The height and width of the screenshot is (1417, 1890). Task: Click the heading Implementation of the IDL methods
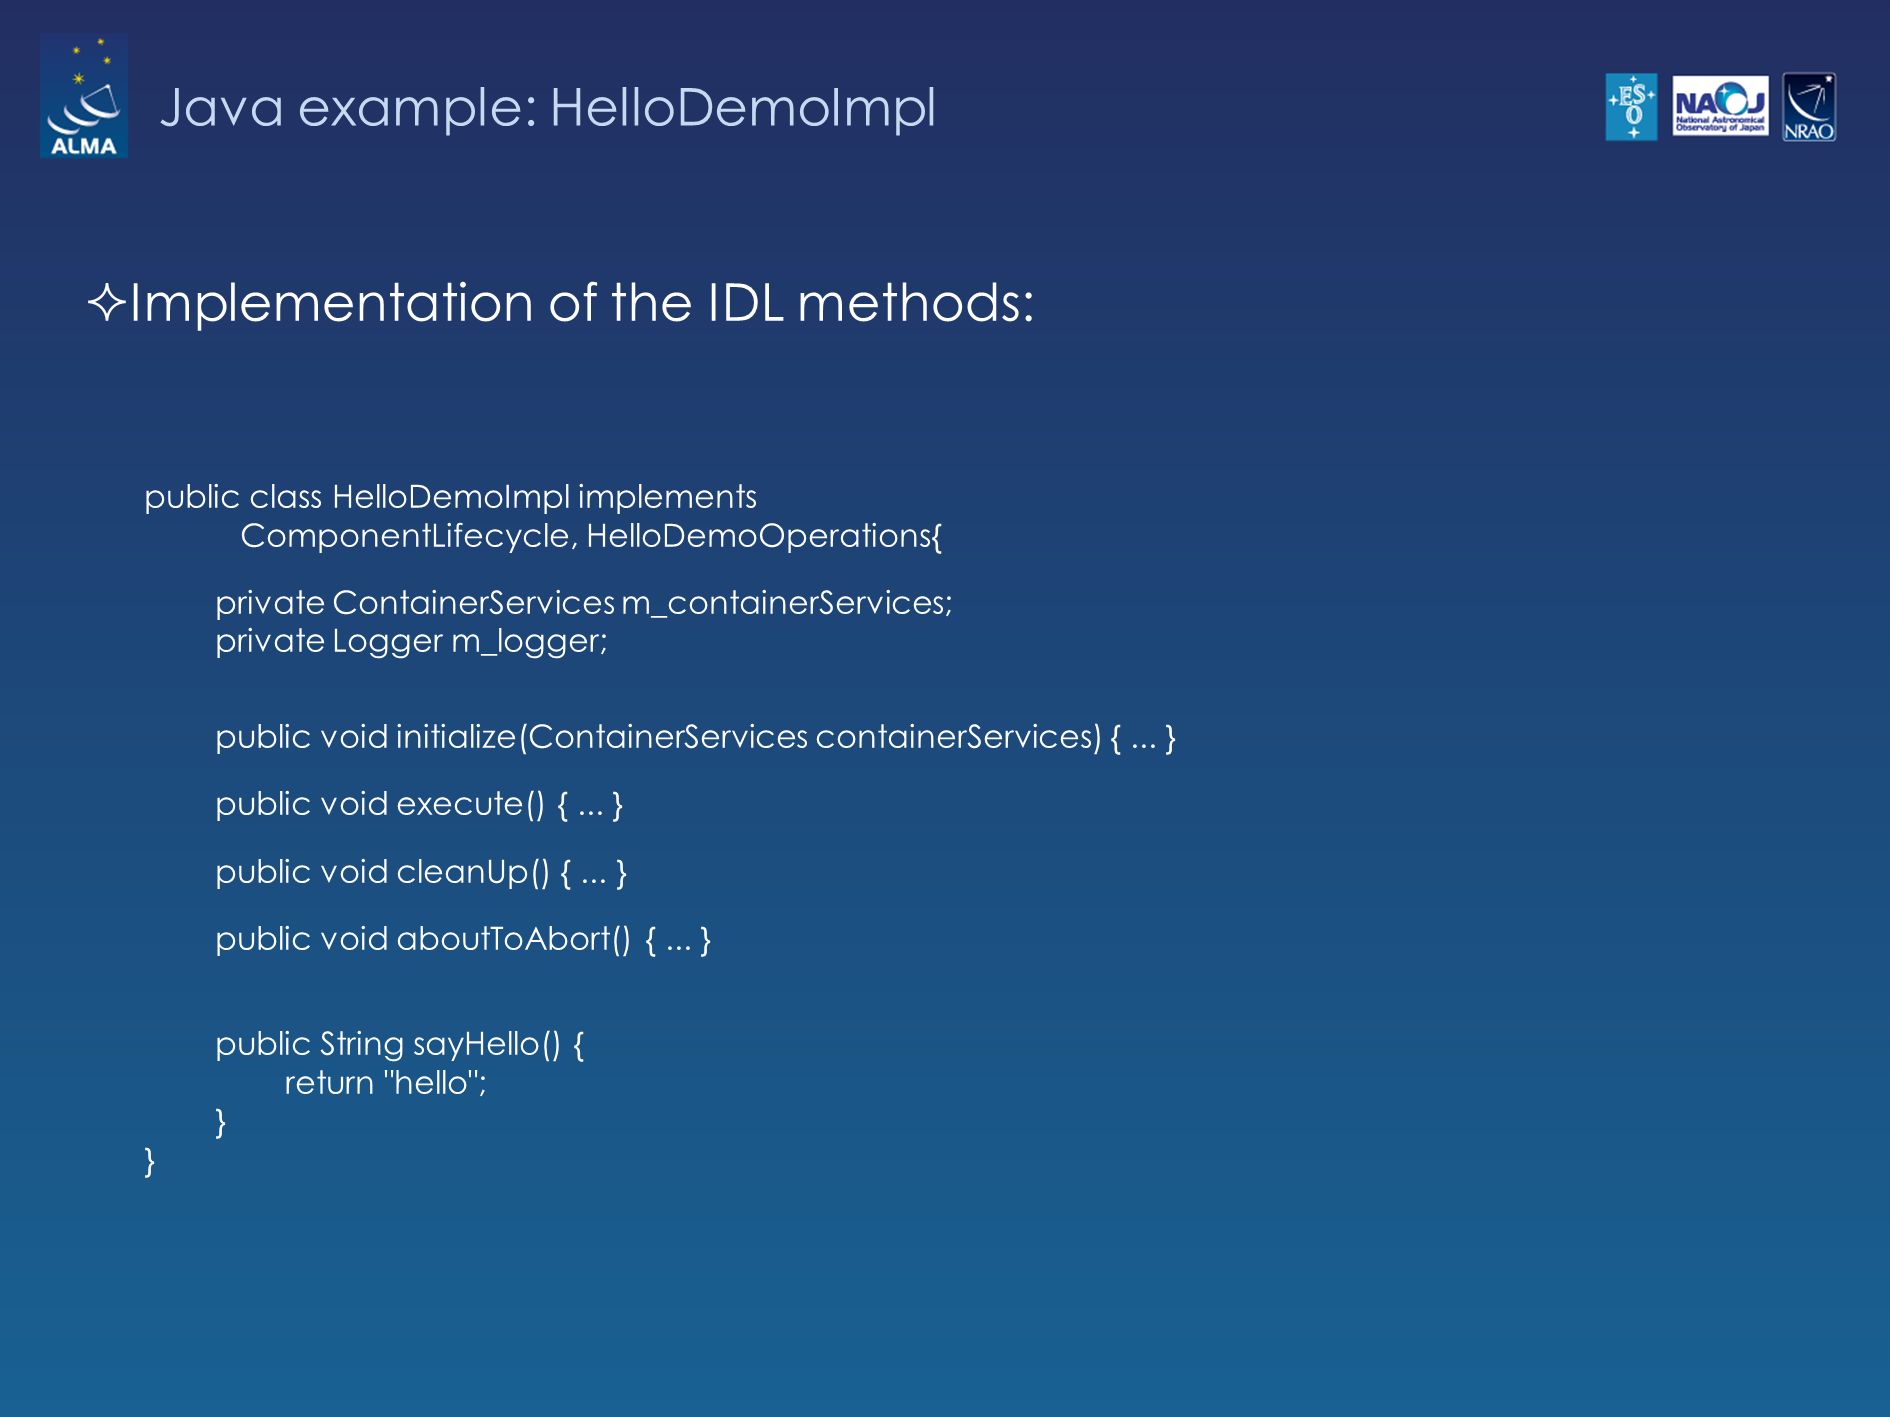(x=582, y=302)
